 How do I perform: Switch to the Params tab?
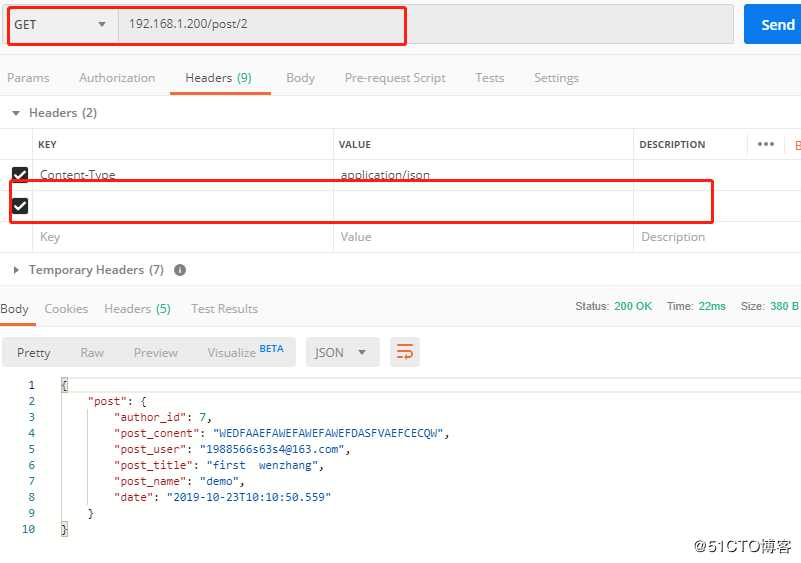28,78
